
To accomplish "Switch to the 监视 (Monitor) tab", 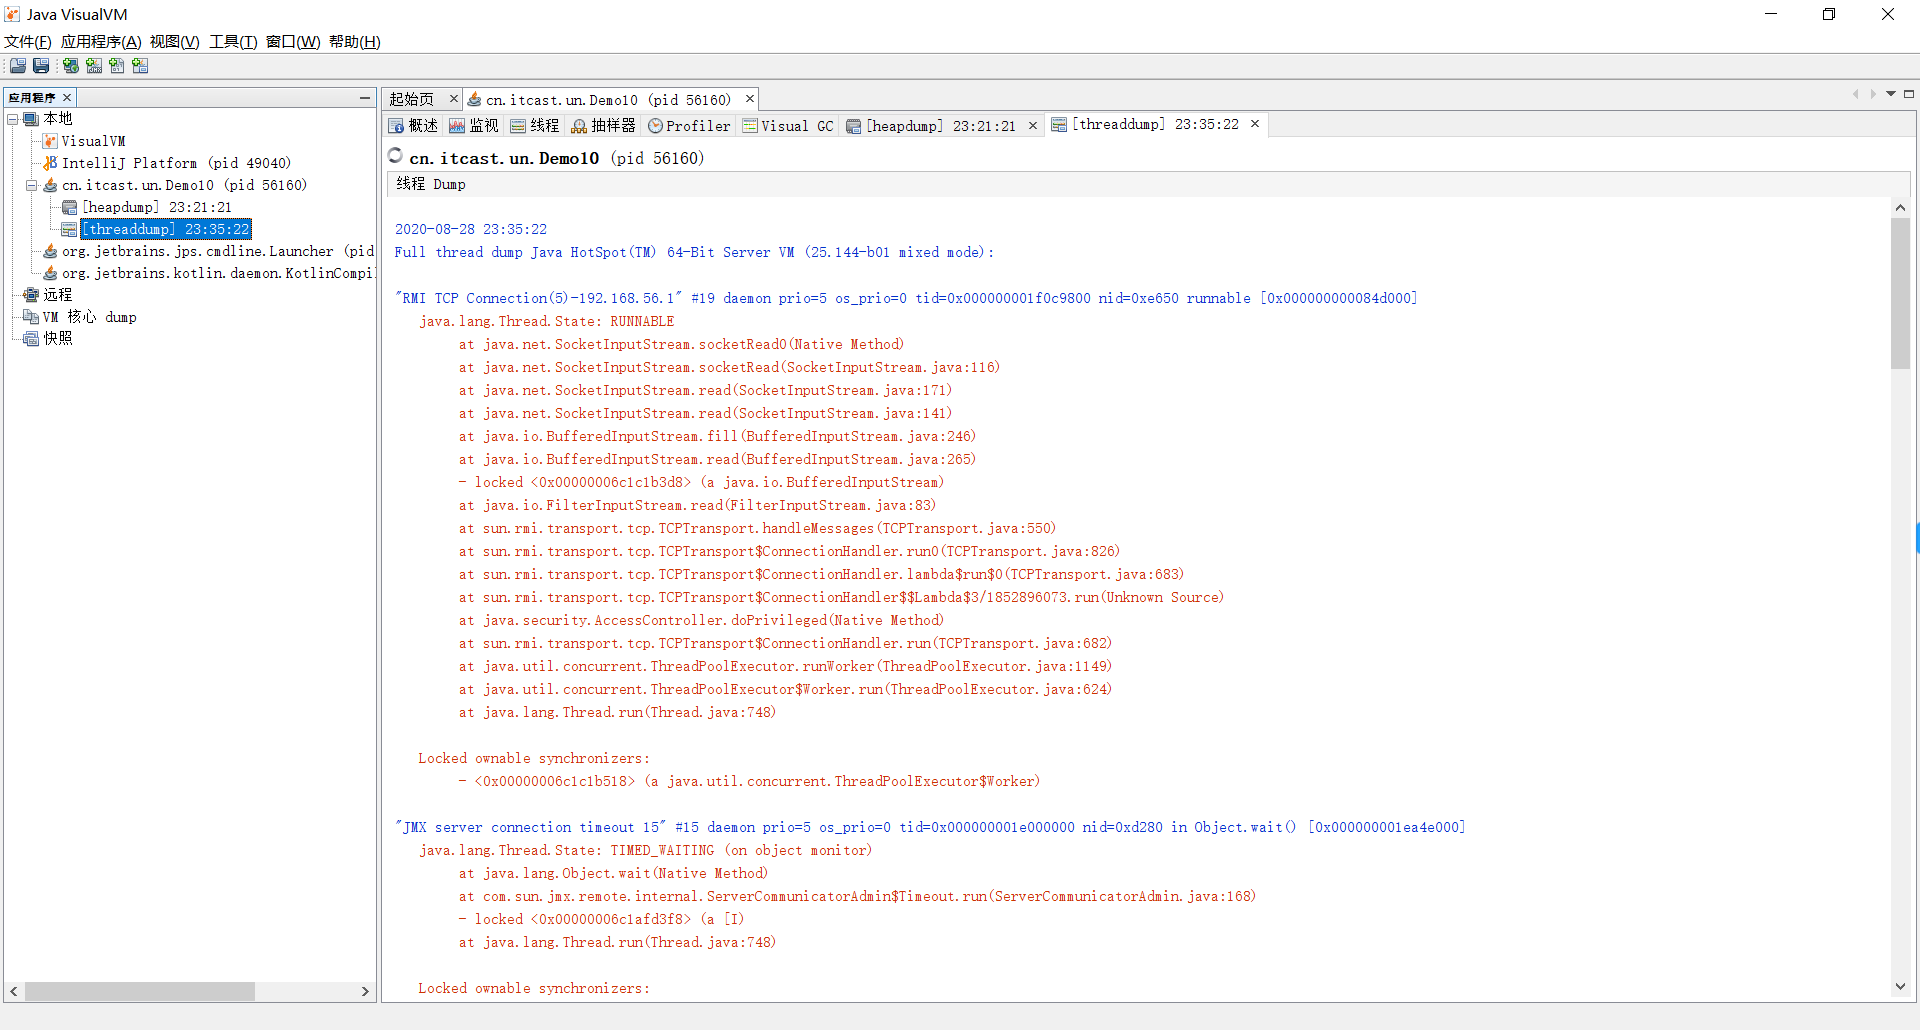I will tap(474, 126).
